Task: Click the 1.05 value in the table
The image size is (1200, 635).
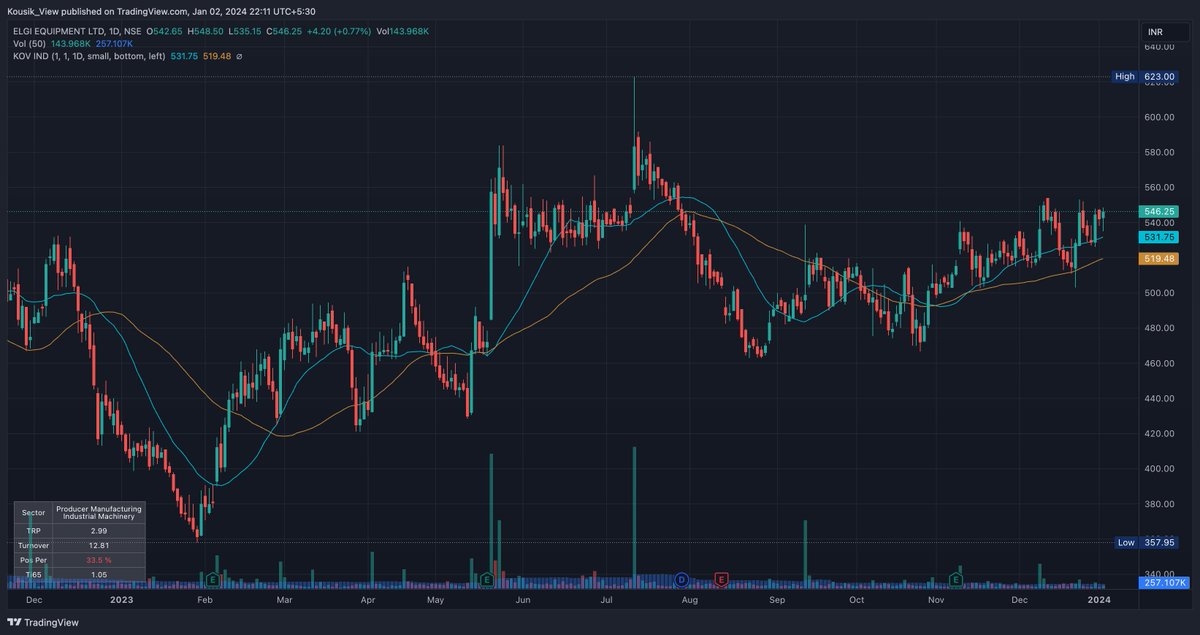Action: click(x=98, y=575)
